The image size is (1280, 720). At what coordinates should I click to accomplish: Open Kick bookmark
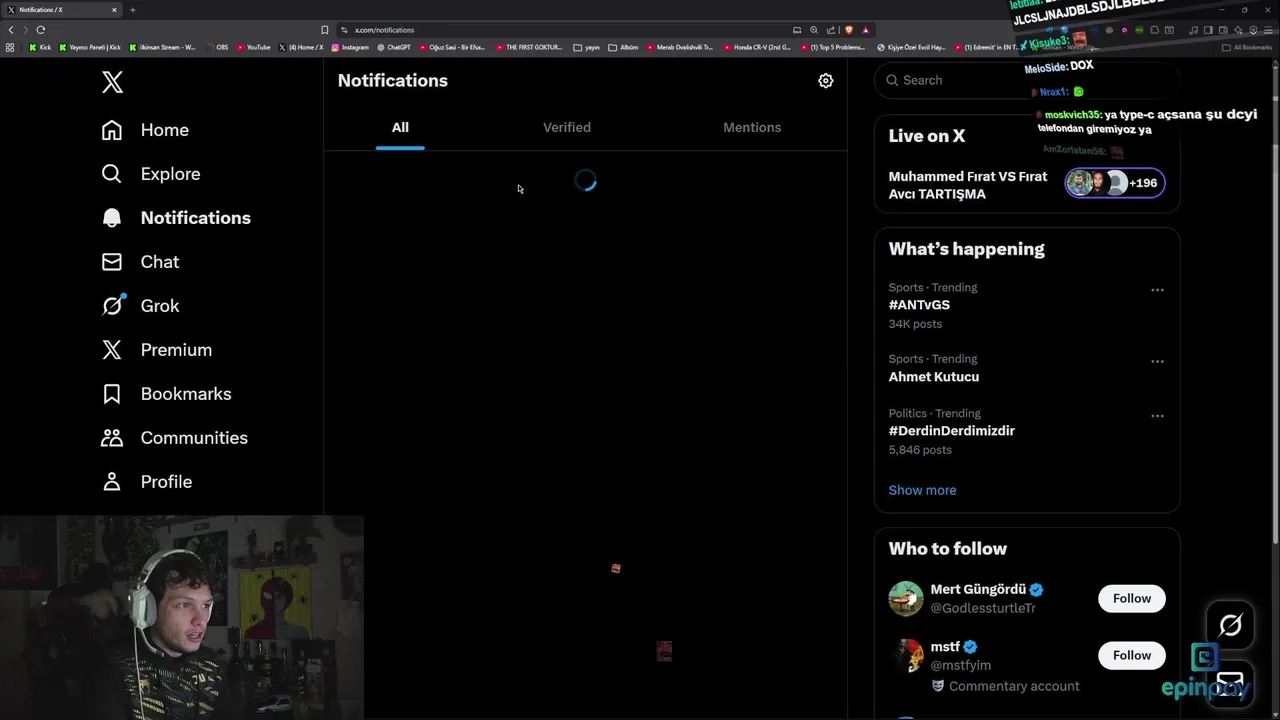click(x=40, y=47)
